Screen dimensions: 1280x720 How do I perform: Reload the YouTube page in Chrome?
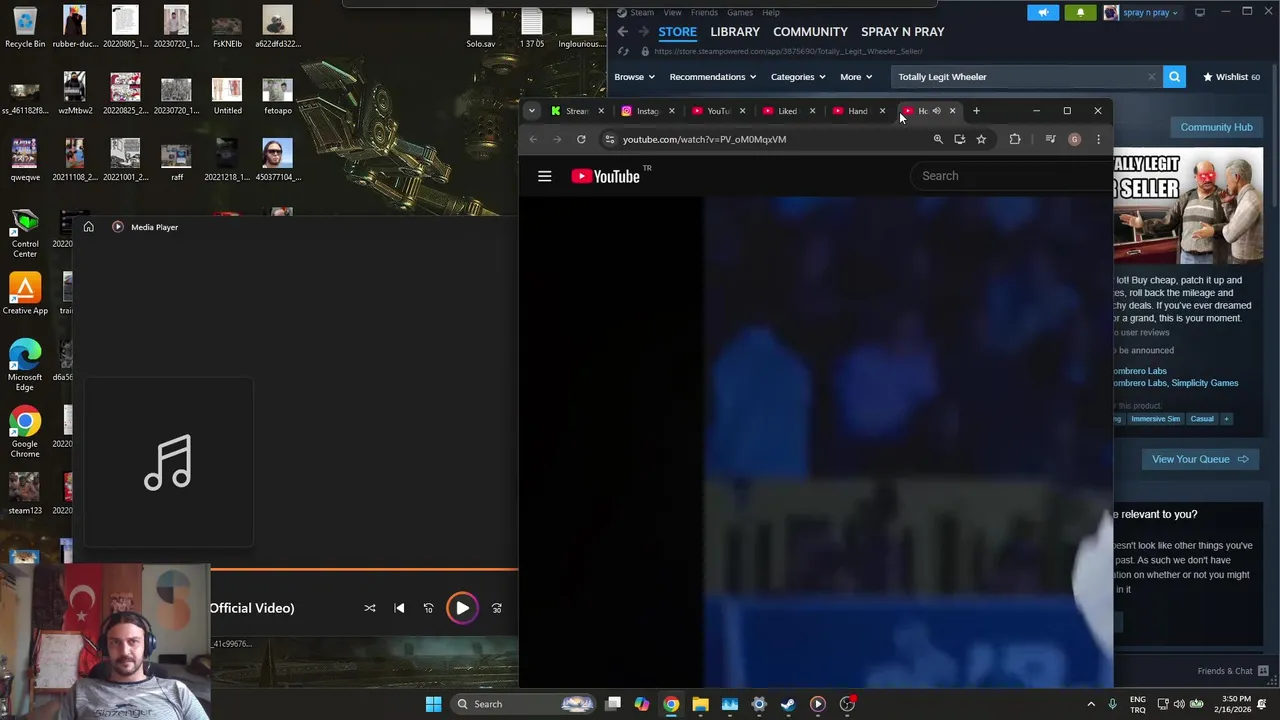click(581, 140)
